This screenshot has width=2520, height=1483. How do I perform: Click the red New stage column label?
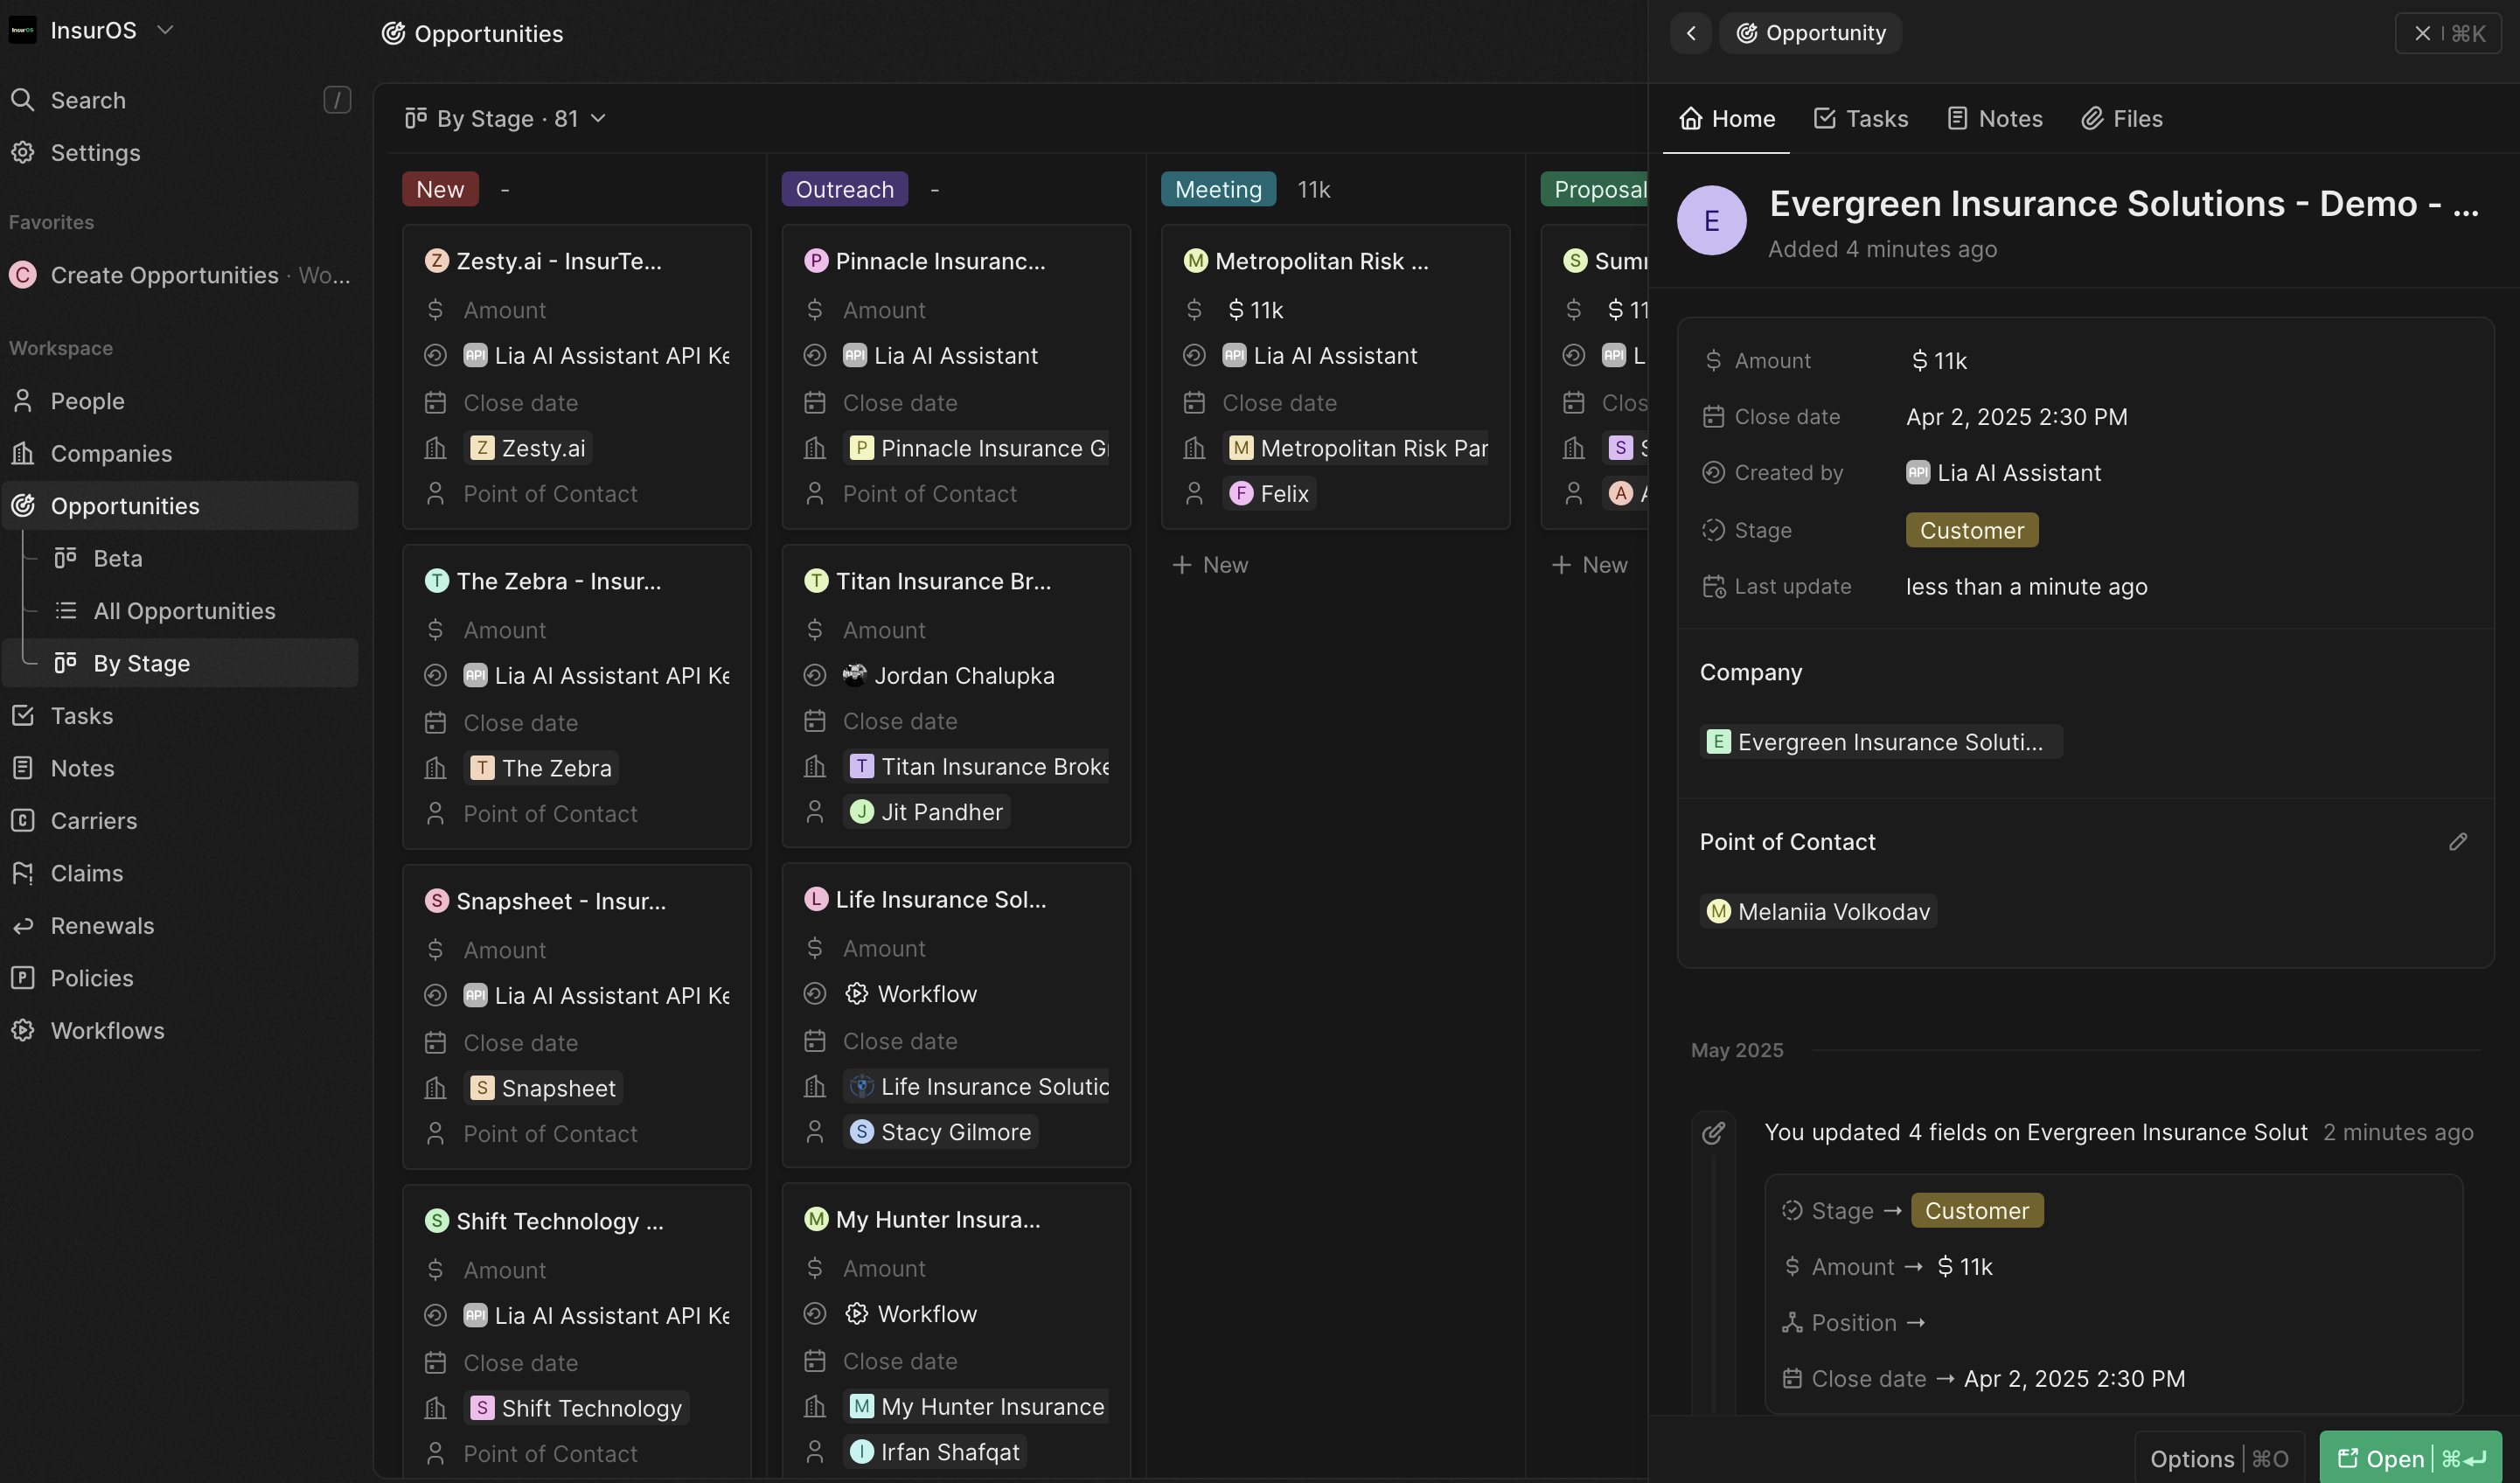440,190
